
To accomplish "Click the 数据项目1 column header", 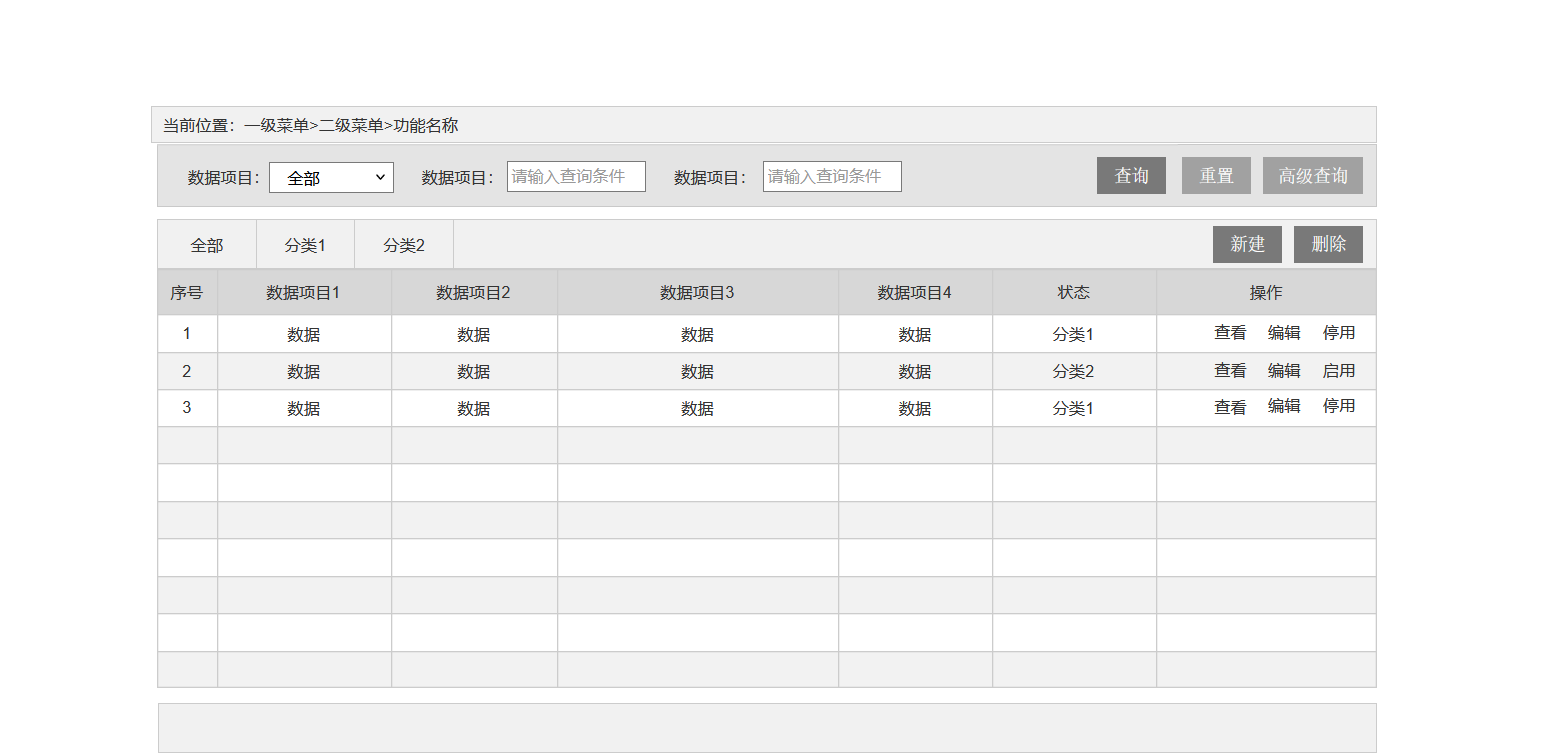I will click(x=304, y=293).
